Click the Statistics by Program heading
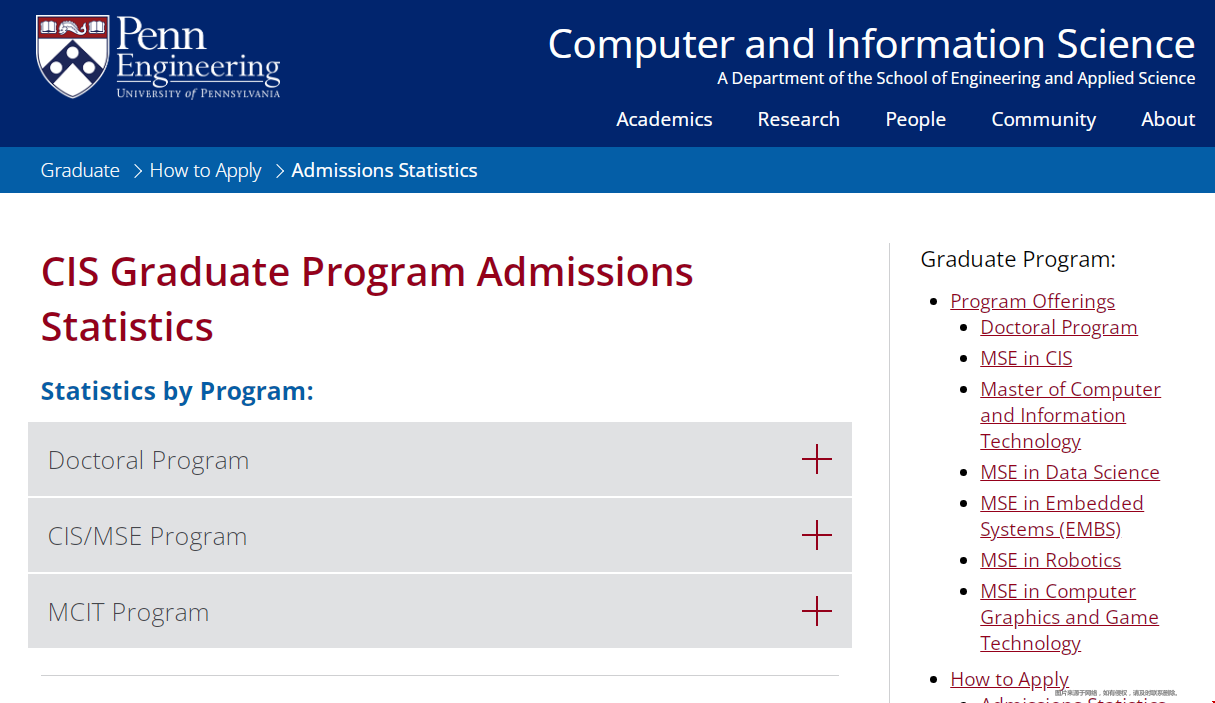 (177, 391)
